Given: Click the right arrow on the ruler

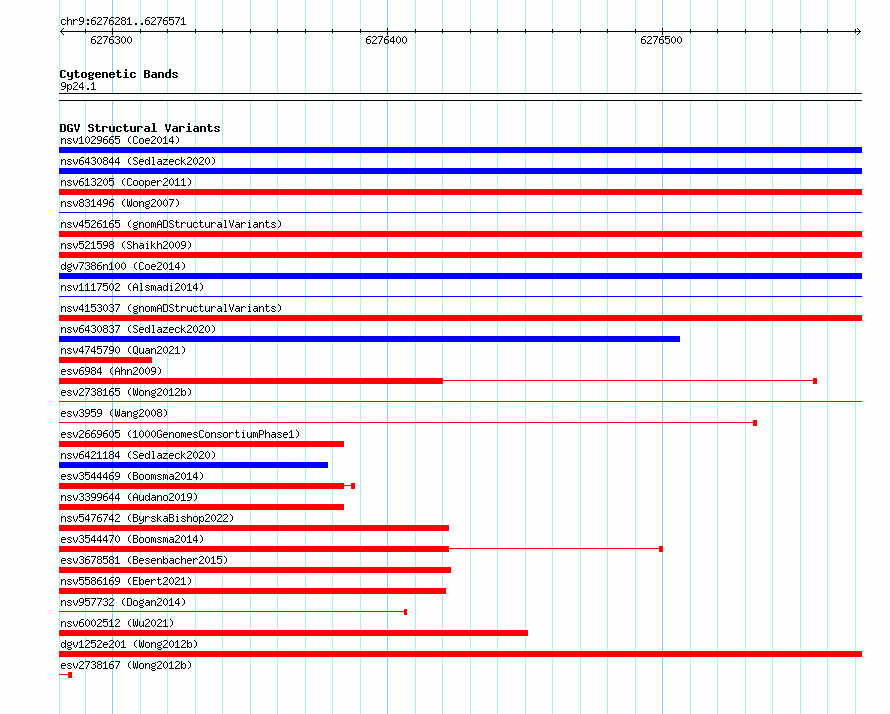Looking at the screenshot, I should click(858, 31).
